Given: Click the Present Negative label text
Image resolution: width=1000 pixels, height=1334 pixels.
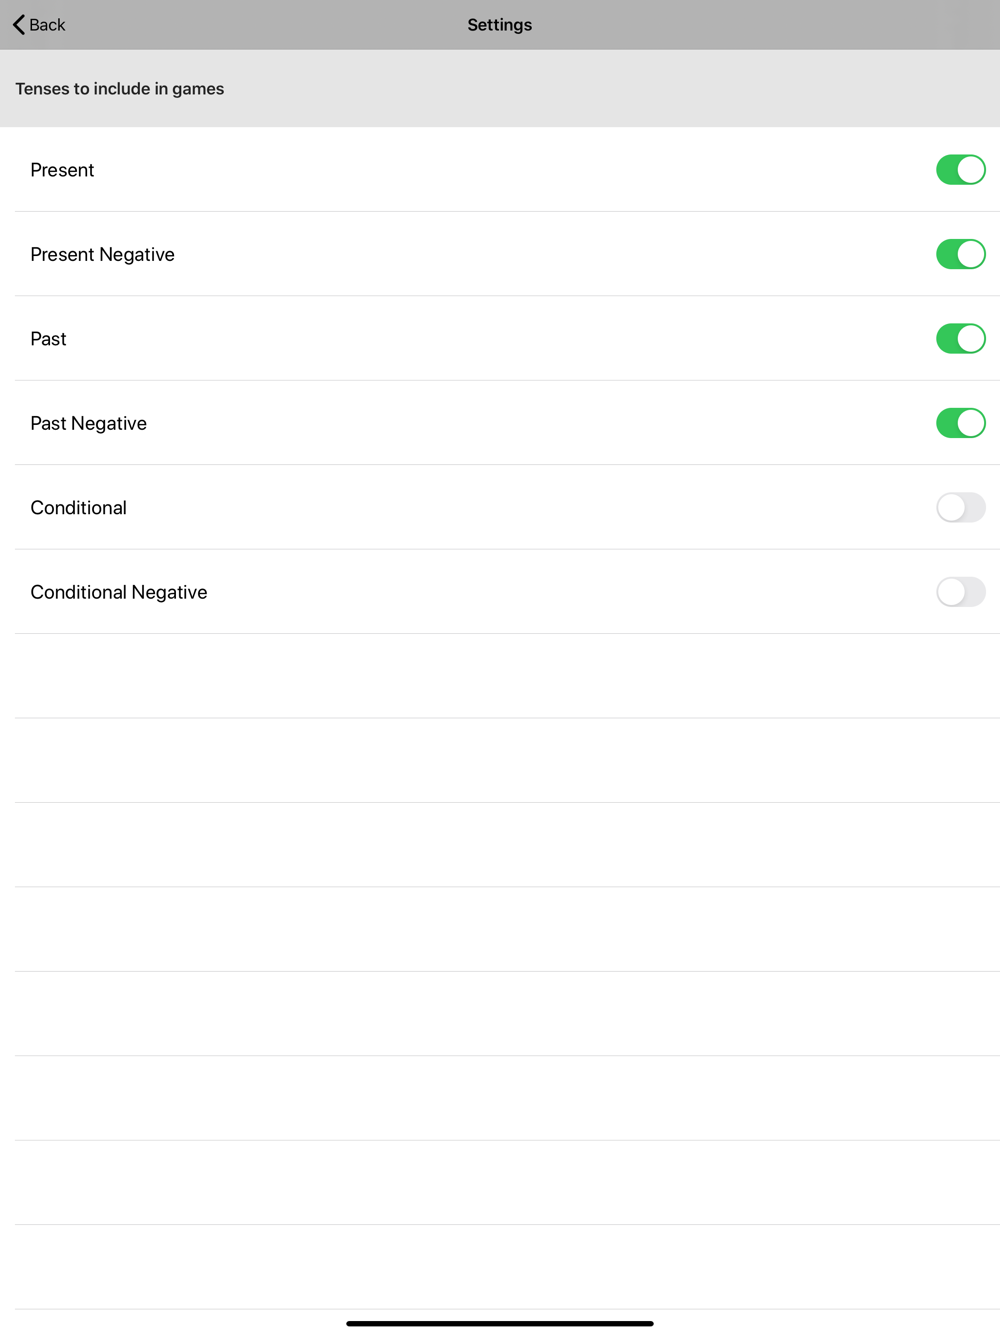Looking at the screenshot, I should pyautogui.click(x=102, y=255).
